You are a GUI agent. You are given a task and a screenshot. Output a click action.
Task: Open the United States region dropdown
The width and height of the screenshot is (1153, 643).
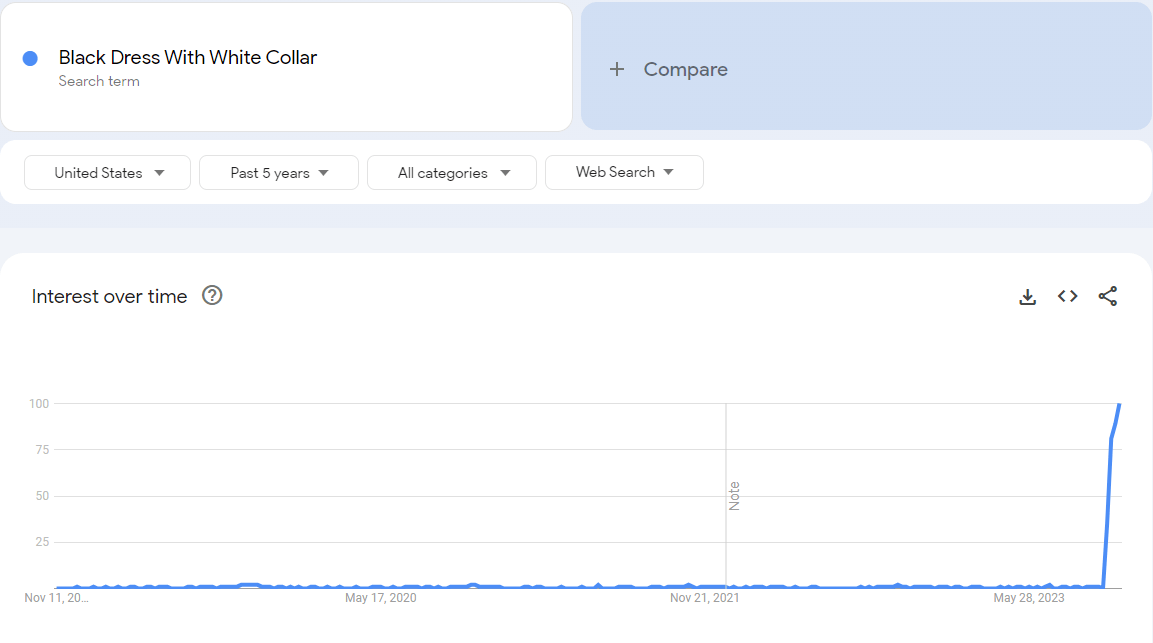107,173
